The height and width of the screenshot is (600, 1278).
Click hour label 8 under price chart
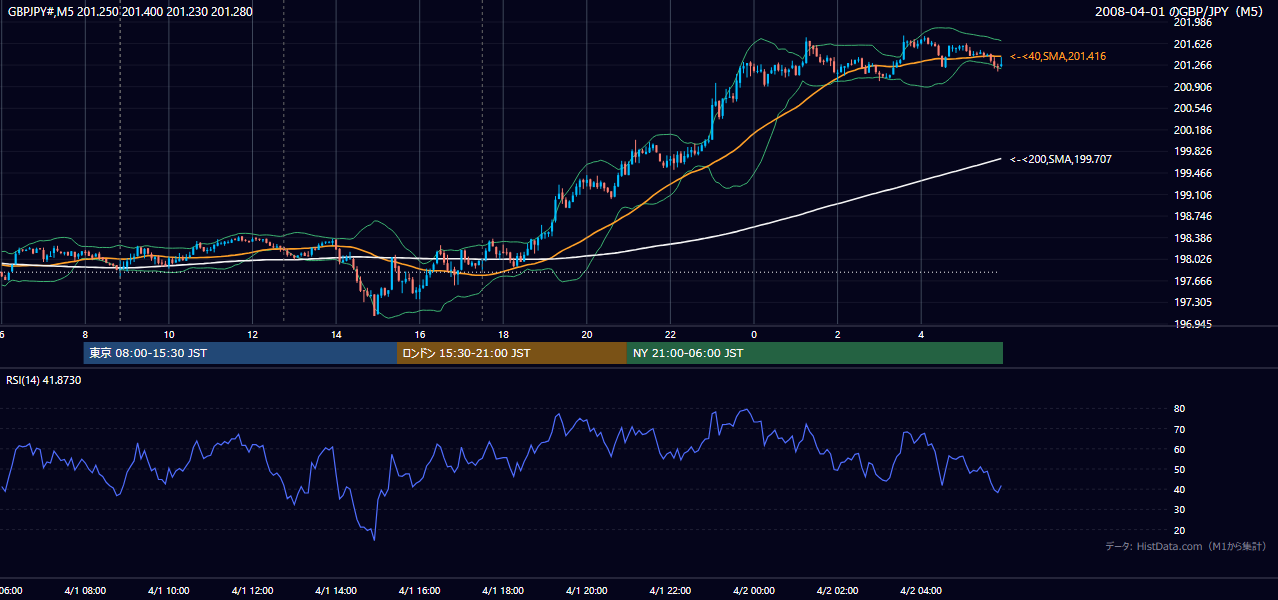pos(85,334)
